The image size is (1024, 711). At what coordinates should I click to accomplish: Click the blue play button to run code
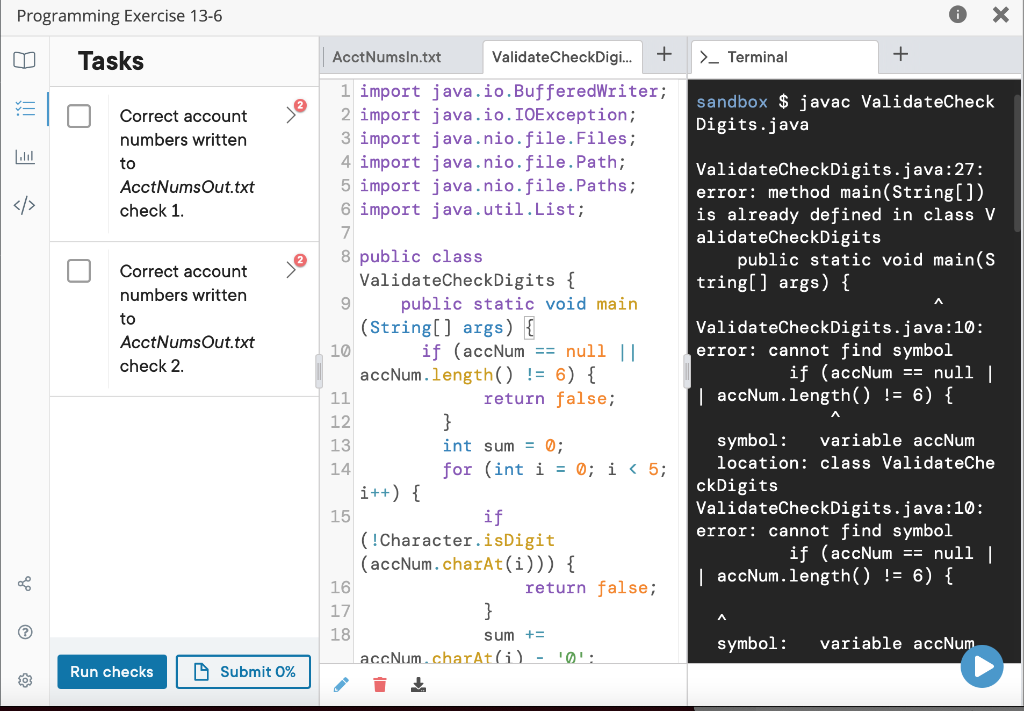tap(982, 666)
